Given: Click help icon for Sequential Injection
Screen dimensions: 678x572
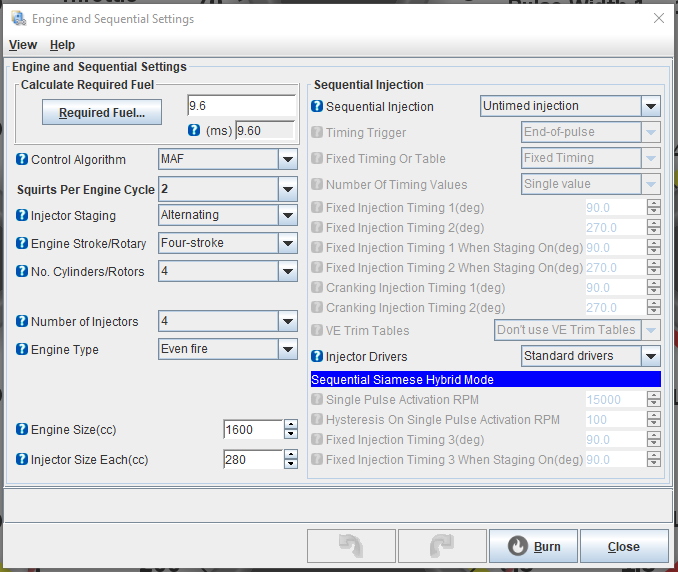Looking at the screenshot, I should (317, 106).
